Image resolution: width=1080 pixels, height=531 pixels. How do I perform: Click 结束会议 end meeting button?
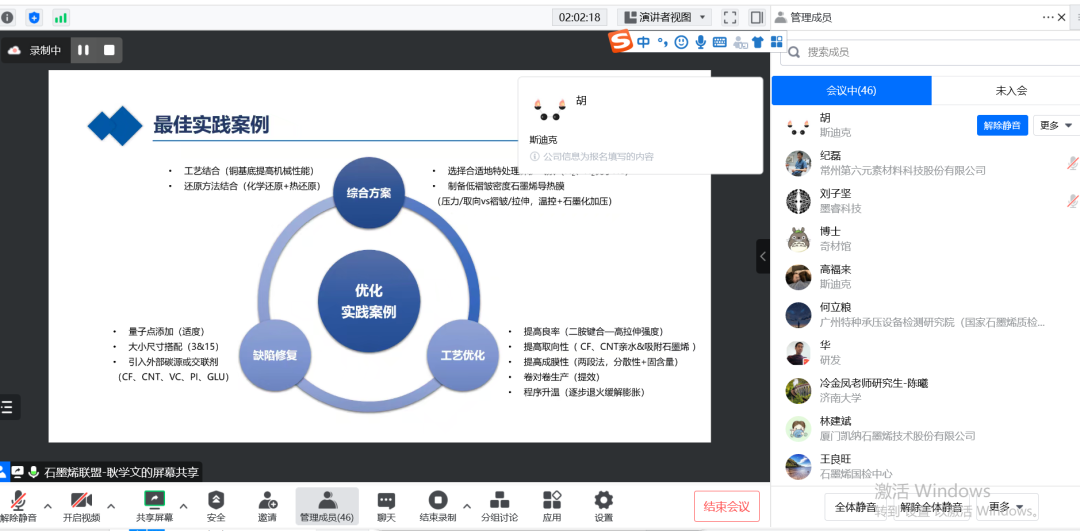[x=727, y=506]
